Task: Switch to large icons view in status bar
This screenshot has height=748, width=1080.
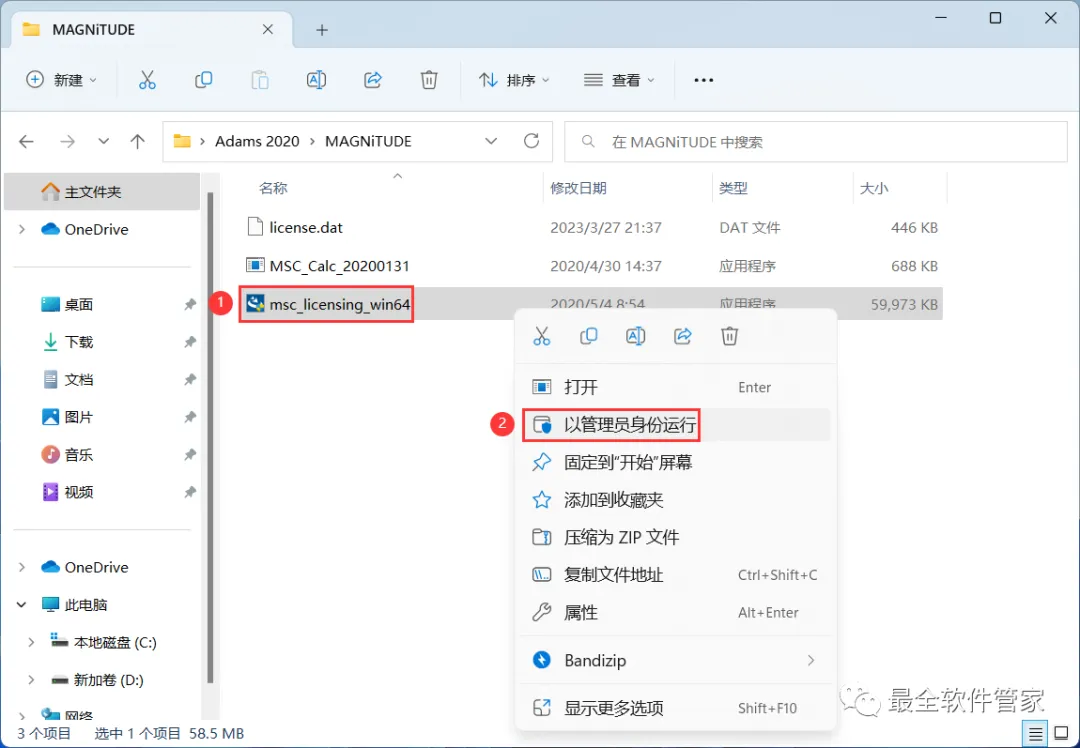Action: pyautogui.click(x=1061, y=734)
